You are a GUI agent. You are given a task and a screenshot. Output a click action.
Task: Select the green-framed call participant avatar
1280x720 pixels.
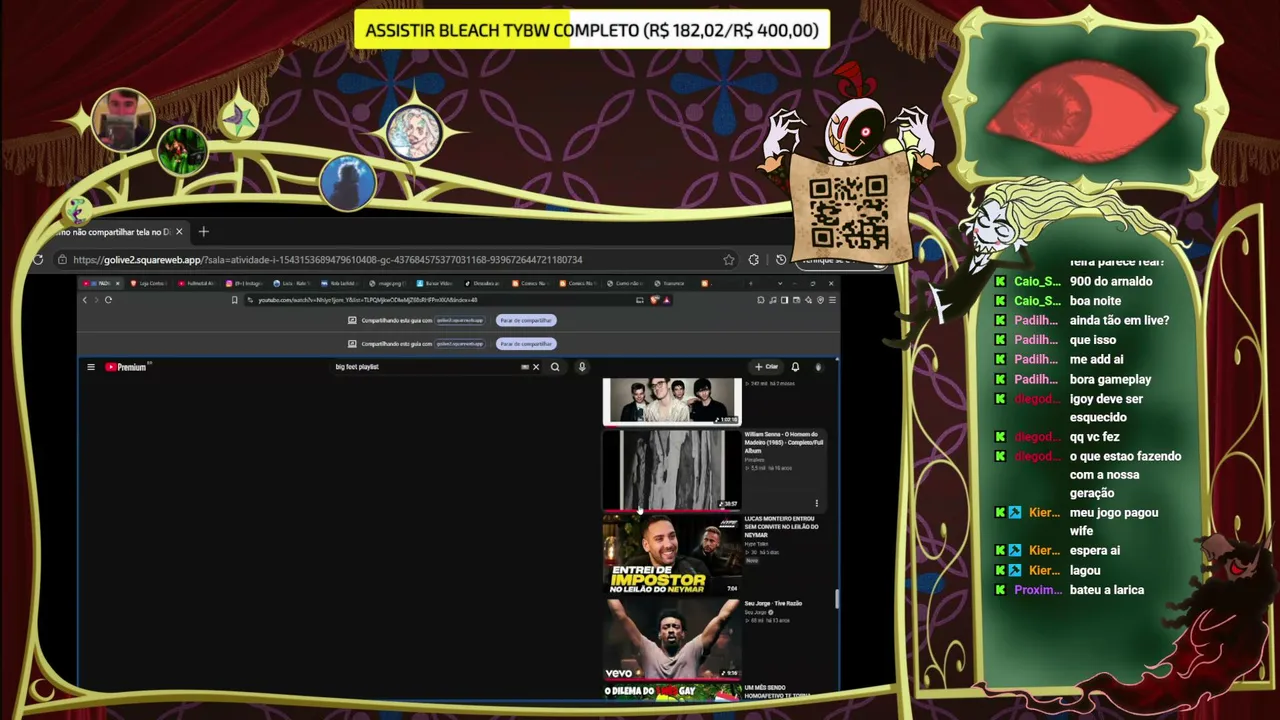point(182,150)
